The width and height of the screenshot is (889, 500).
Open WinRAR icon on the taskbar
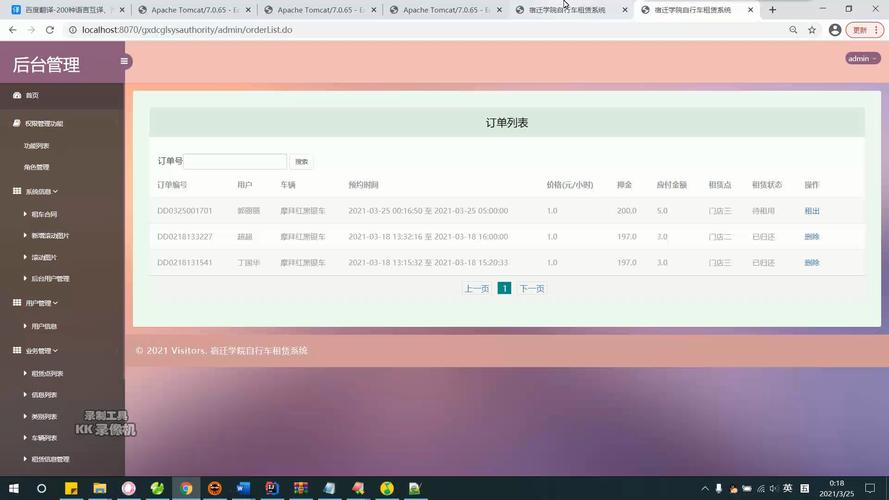click(300, 488)
